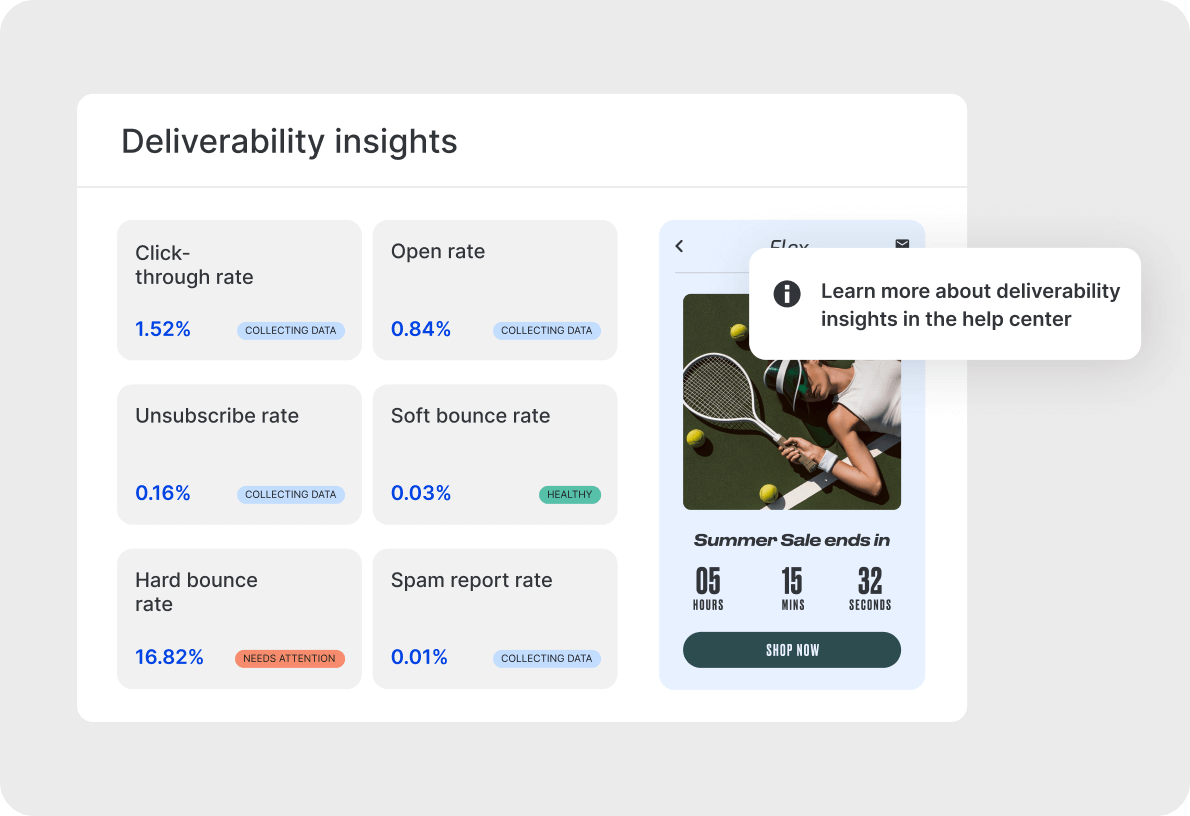Click COLLECTING DATA badge on Spam report rate

[x=546, y=658]
